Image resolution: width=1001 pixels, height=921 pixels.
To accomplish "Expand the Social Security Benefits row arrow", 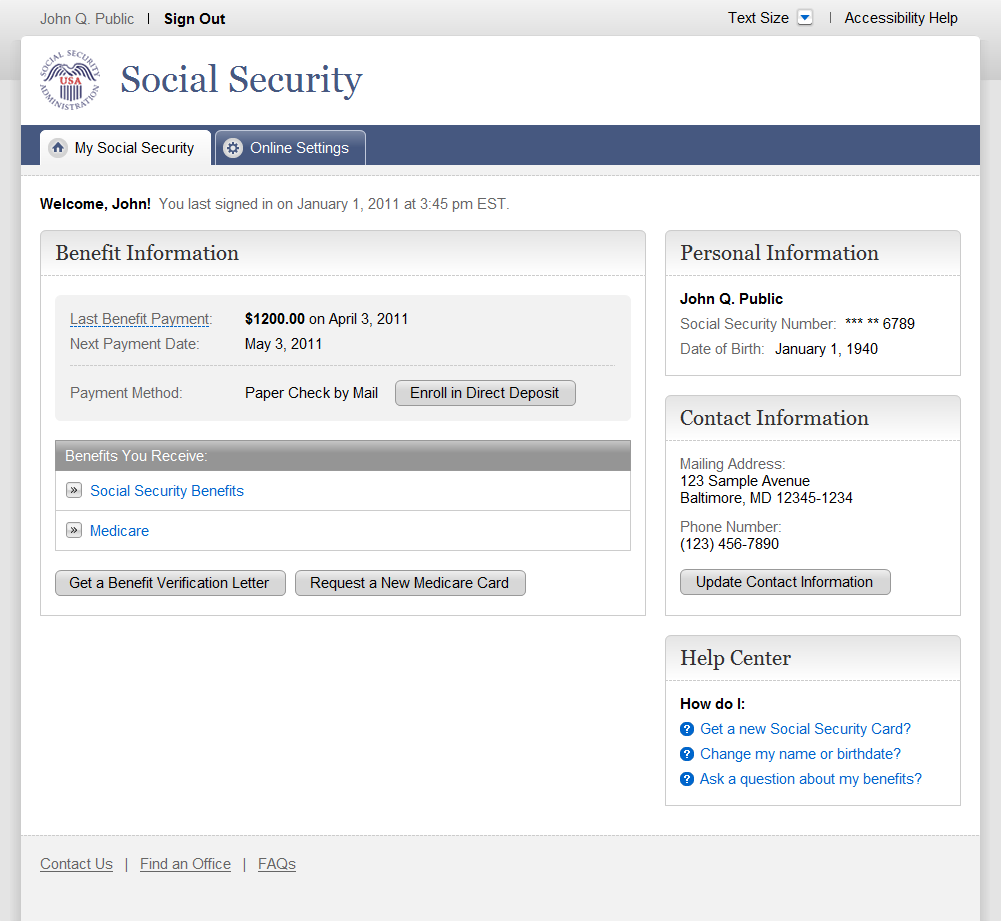I will click(74, 490).
